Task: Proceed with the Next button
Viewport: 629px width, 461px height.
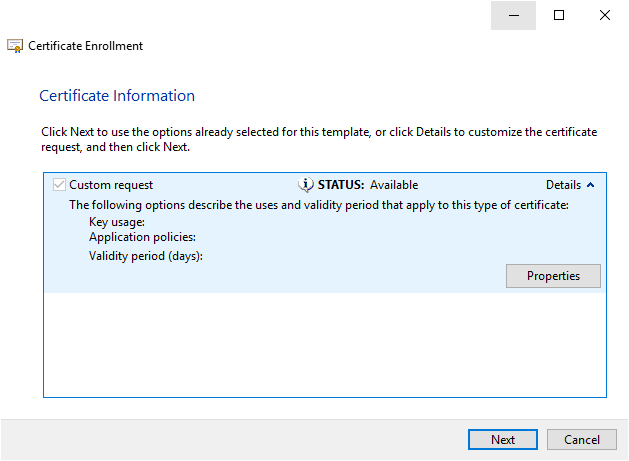Action: [503, 440]
